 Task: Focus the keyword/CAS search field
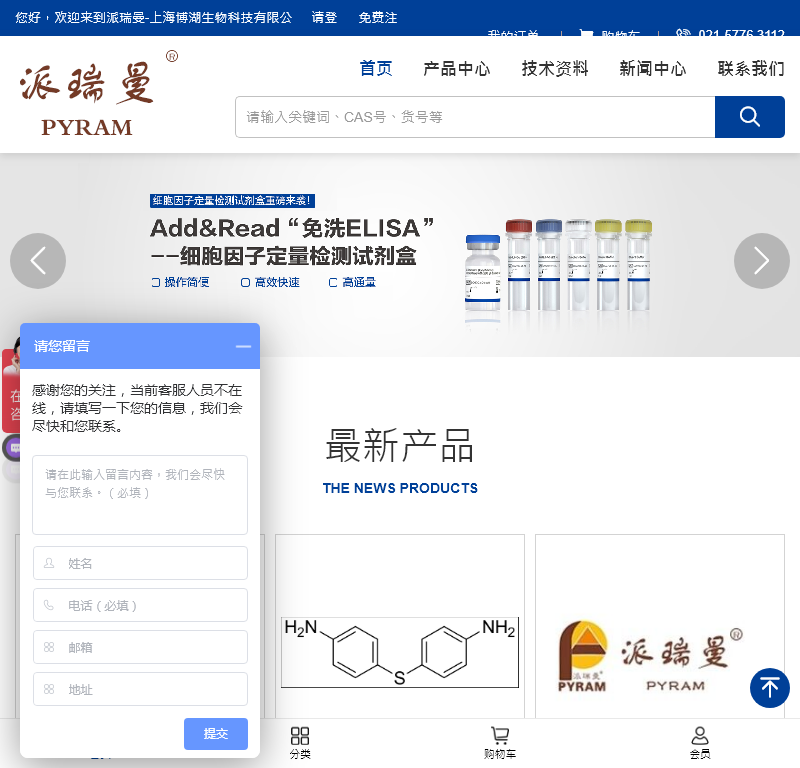tap(475, 117)
